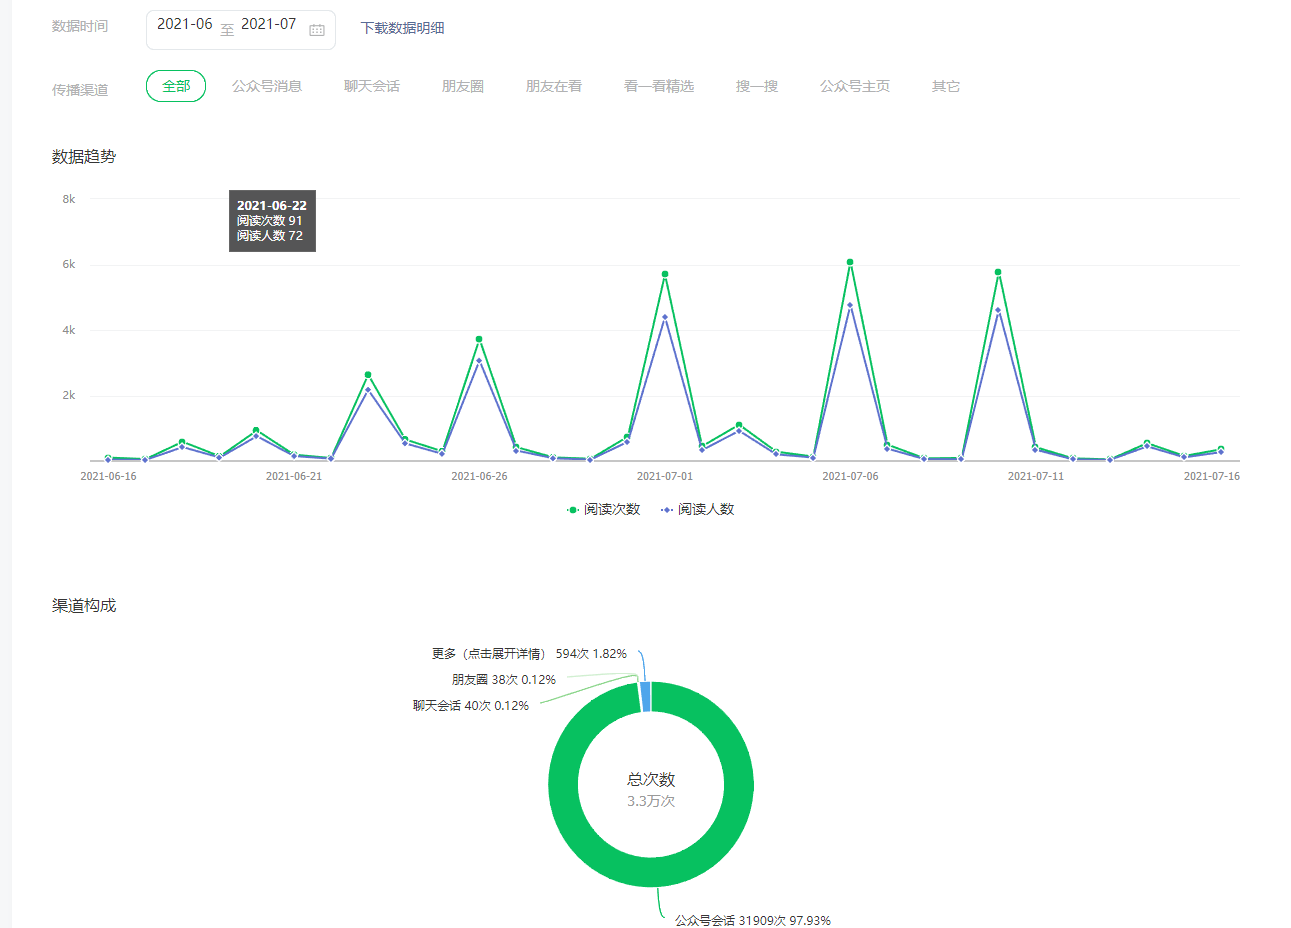The height and width of the screenshot is (928, 1291).
Task: Select the 朋友在看 channel
Action: tap(554, 86)
